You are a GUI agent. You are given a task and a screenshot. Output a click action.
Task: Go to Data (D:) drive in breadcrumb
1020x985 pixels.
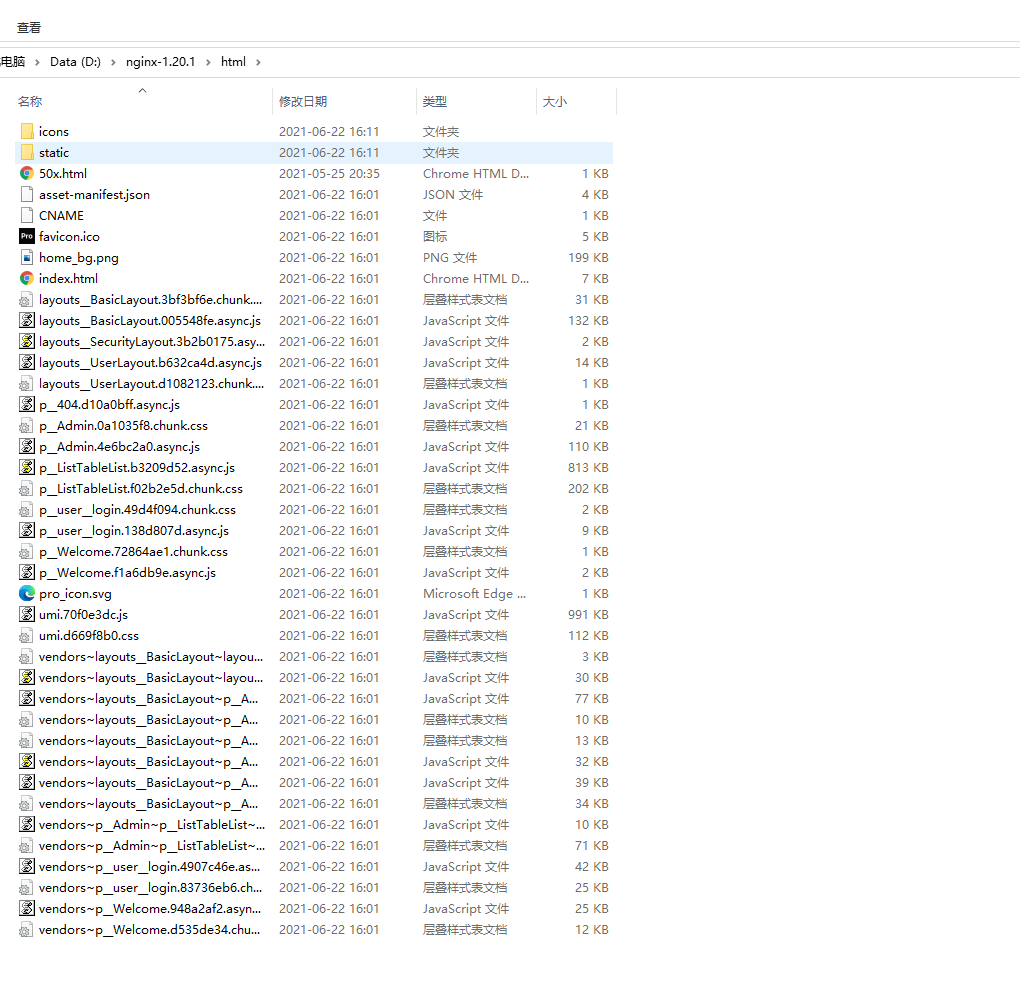pos(75,61)
